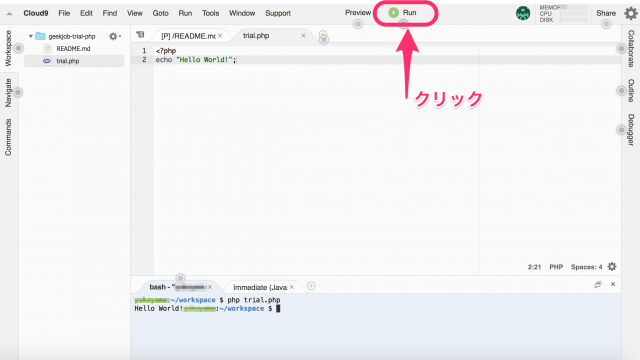Screen dimensions: 640x360
Task: Open the Collaborate side panel
Action: coord(631,49)
